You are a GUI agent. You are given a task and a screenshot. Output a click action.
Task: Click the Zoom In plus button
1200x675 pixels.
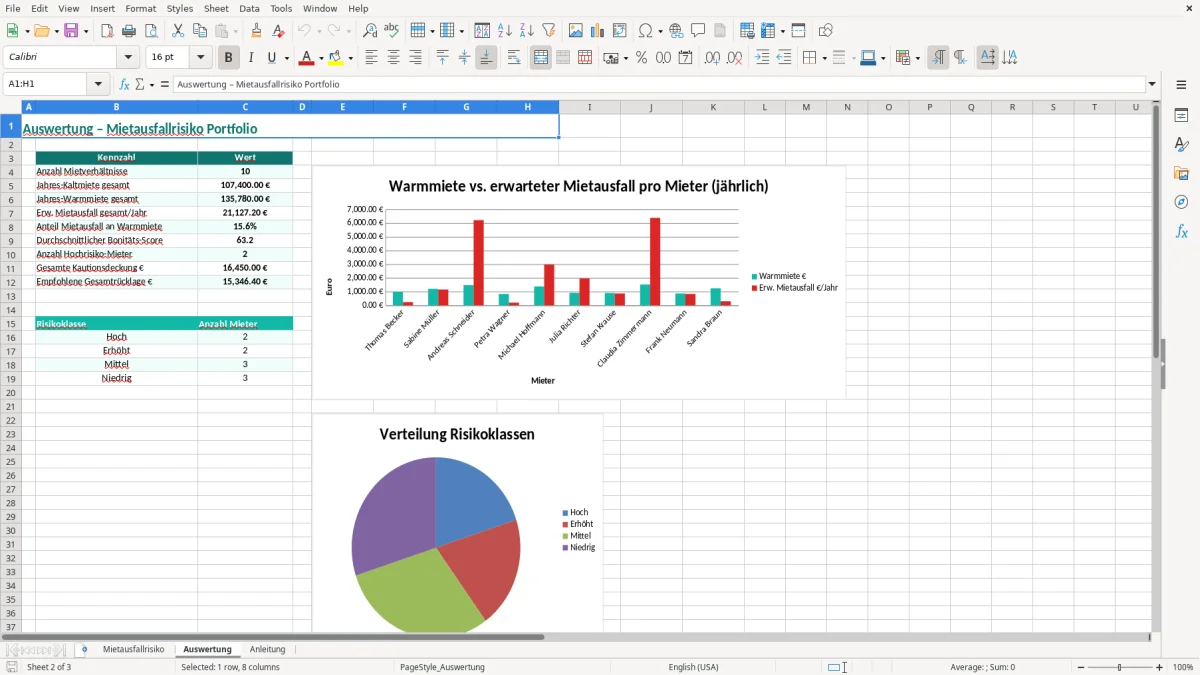tap(1160, 667)
